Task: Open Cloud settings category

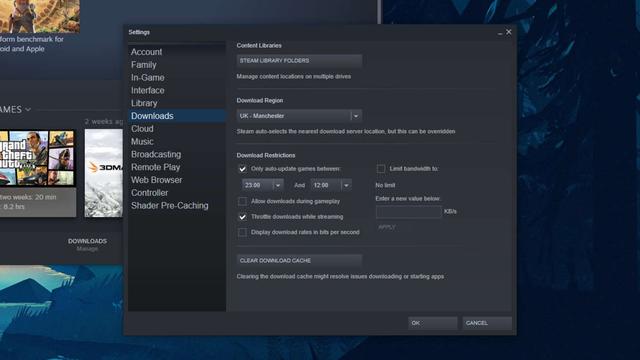Action: [142, 129]
